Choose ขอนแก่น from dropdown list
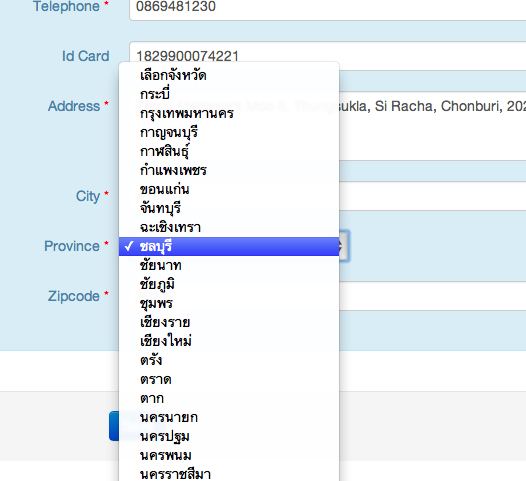The width and height of the screenshot is (526, 481). pyautogui.click(x=229, y=190)
